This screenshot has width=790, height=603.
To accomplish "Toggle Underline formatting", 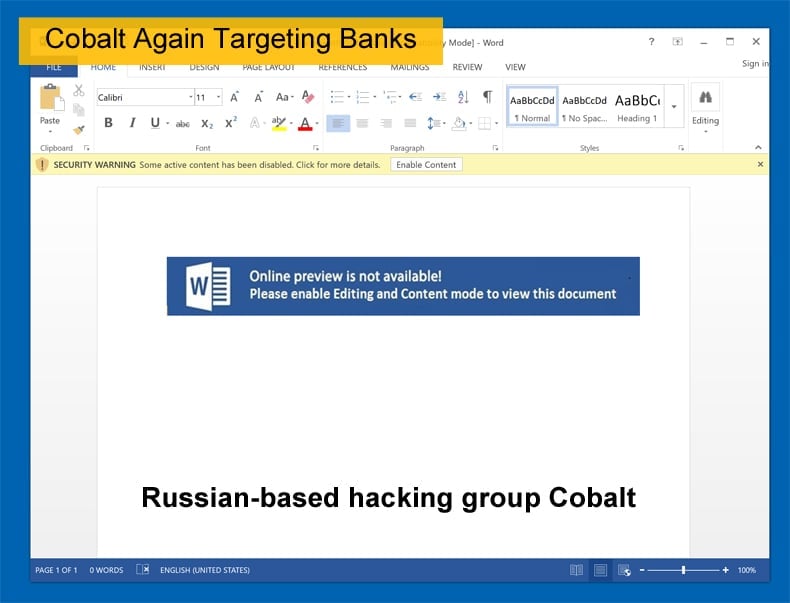I will 155,123.
